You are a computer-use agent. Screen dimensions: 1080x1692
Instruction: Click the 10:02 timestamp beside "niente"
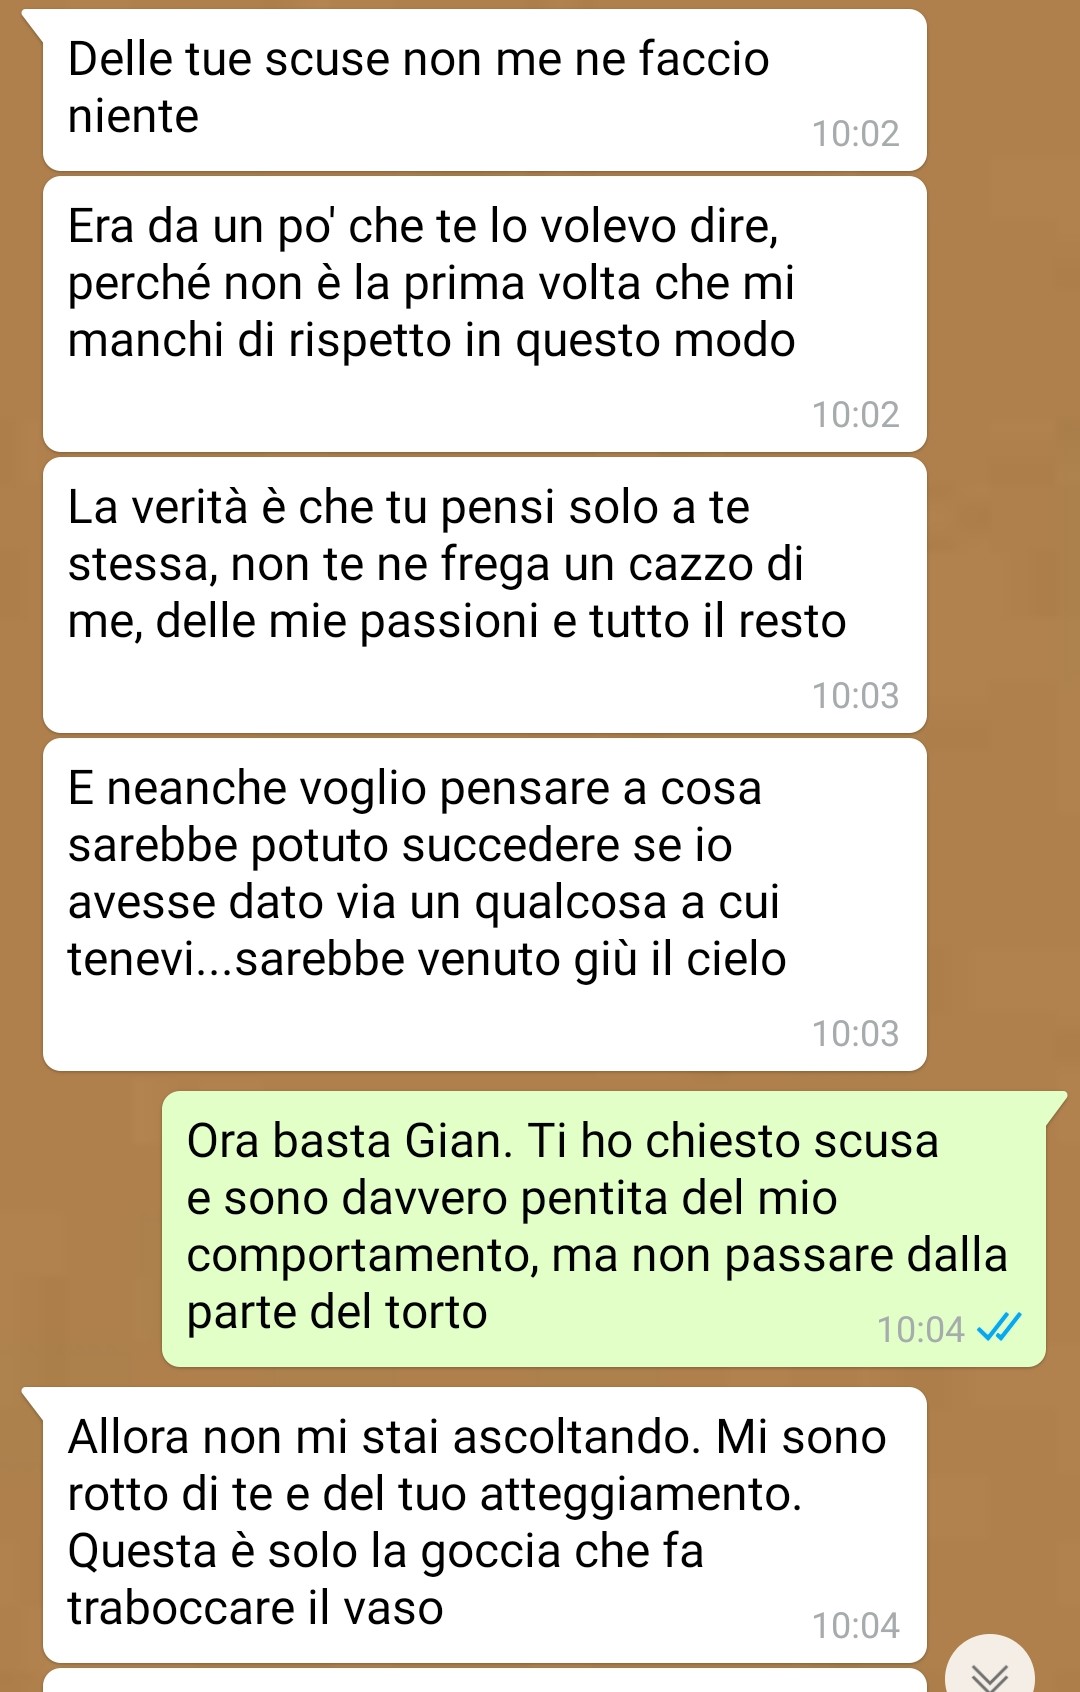coord(856,134)
